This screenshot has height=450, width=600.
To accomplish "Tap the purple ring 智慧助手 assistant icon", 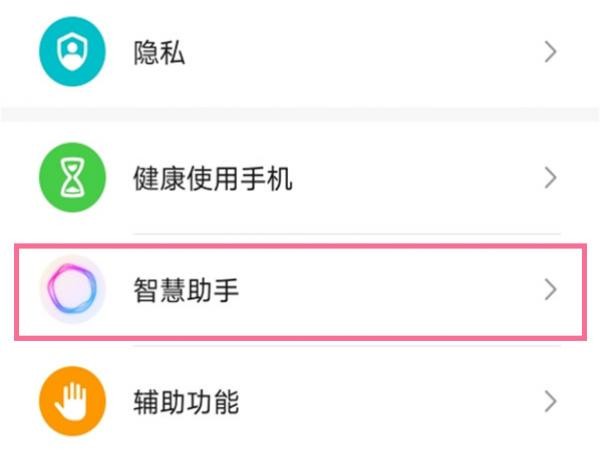I will (72, 289).
